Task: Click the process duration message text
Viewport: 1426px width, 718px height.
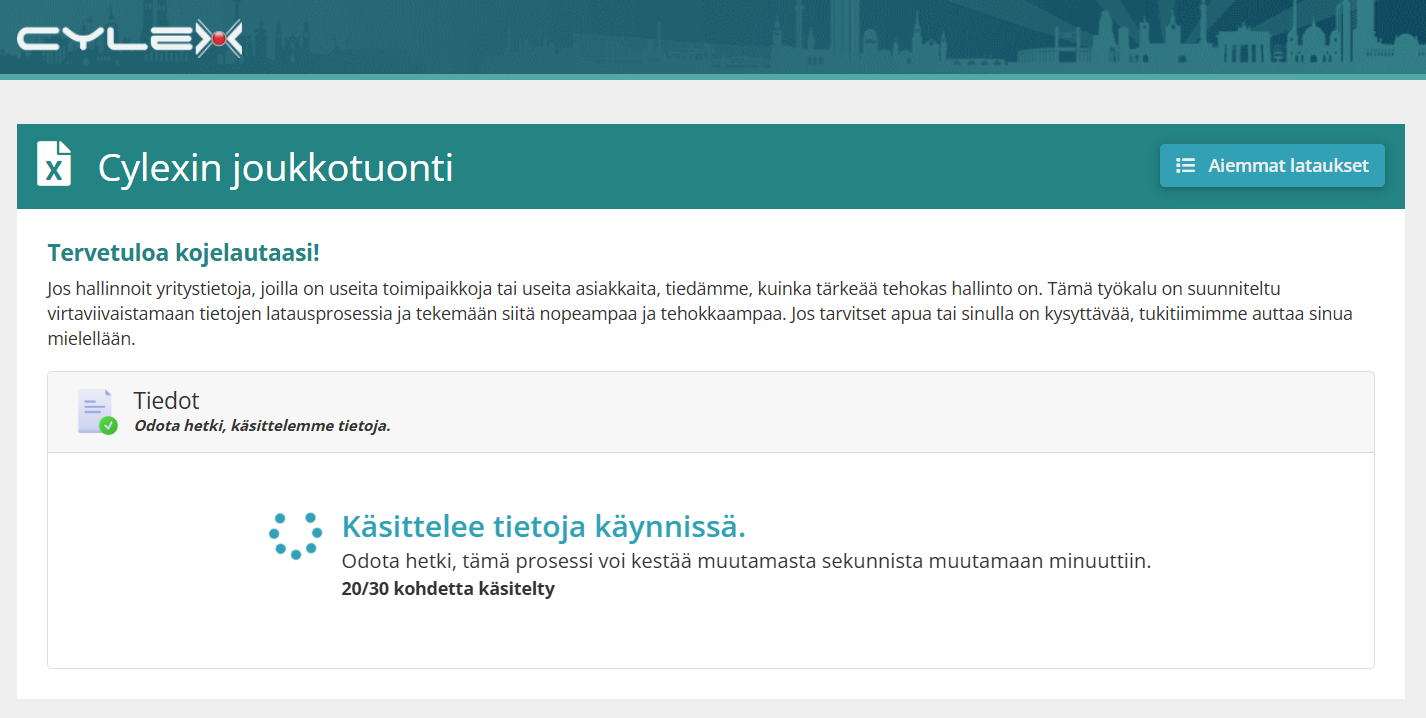Action: pos(746,561)
